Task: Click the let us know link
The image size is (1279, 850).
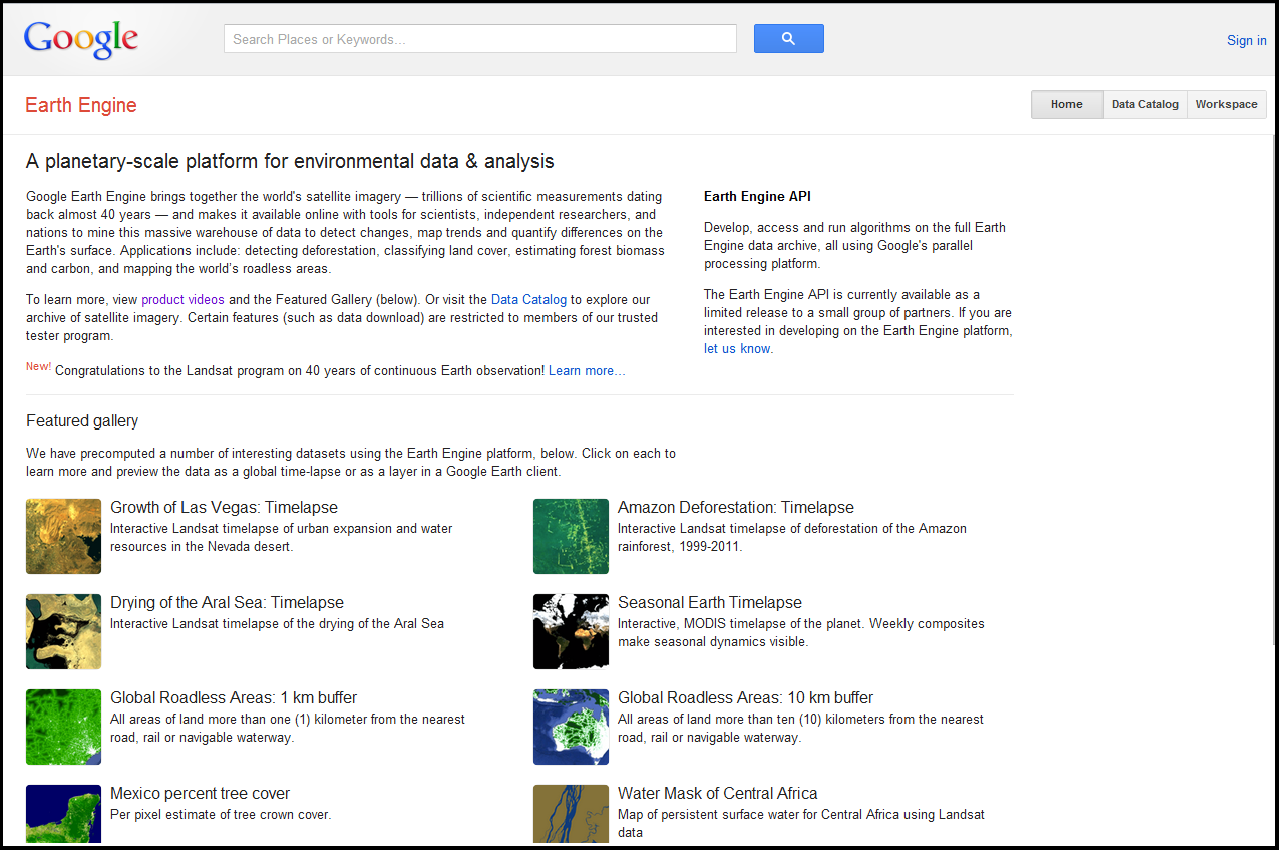Action: coord(737,349)
